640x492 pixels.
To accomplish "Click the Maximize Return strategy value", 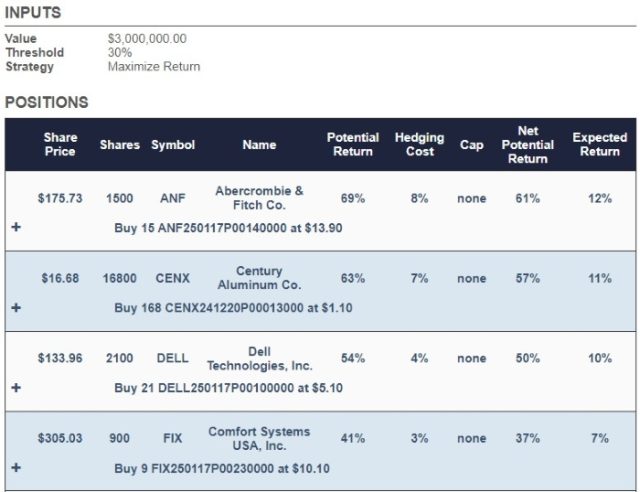I will tap(154, 67).
